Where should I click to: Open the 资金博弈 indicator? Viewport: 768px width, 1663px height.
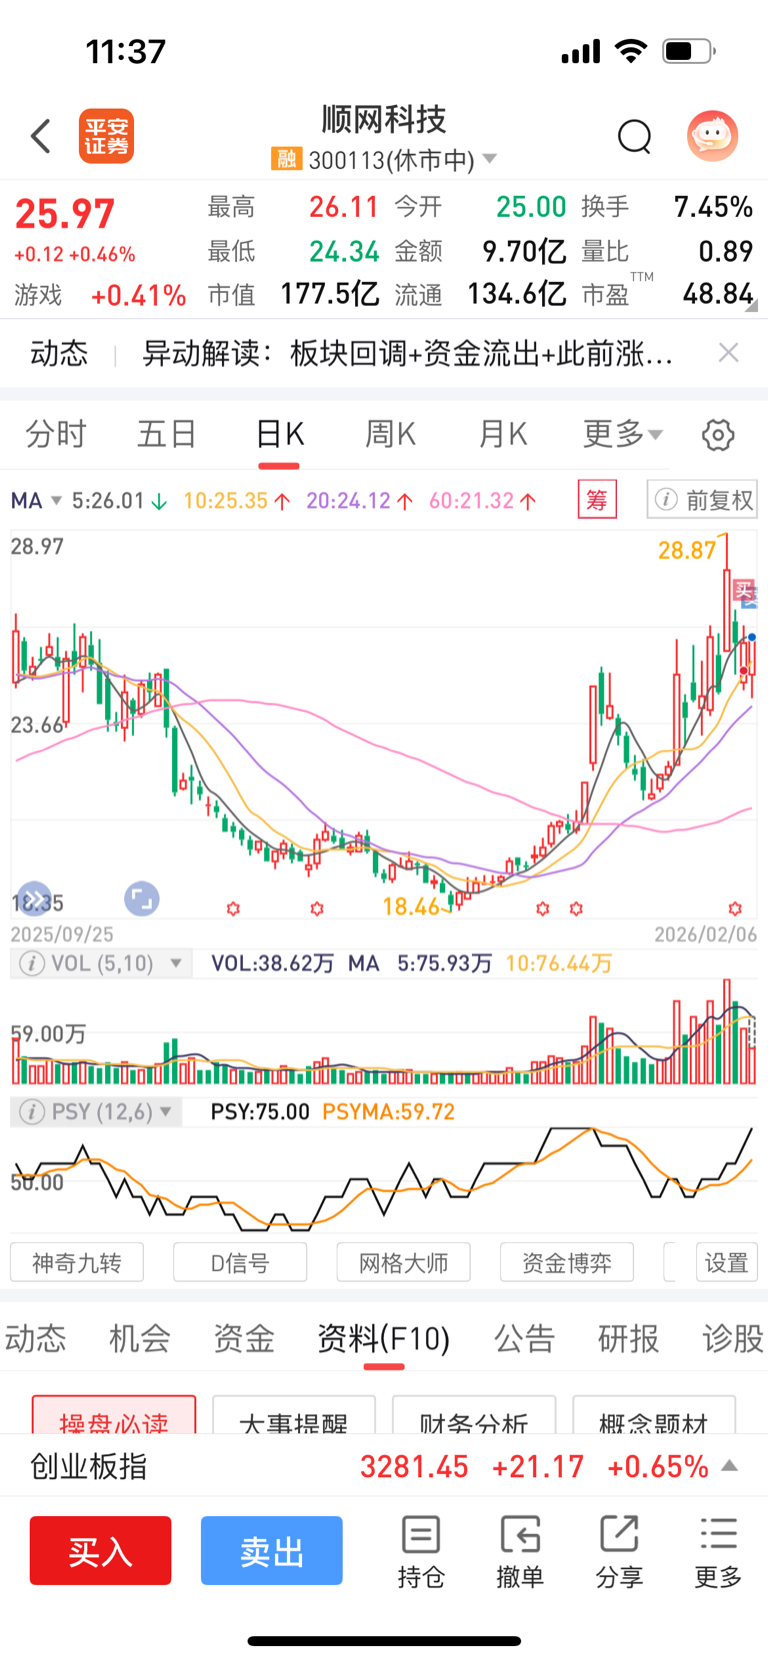point(567,1262)
